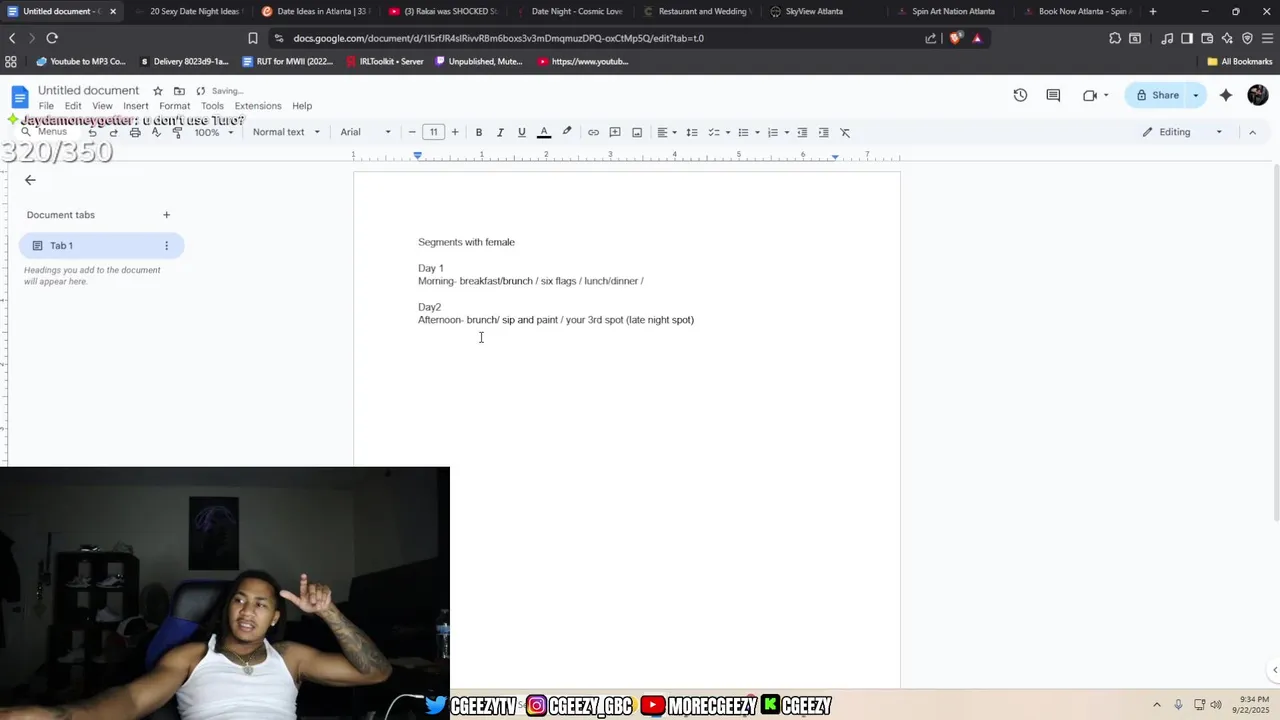Click the Untitled document title
The height and width of the screenshot is (720, 1280).
(88, 91)
